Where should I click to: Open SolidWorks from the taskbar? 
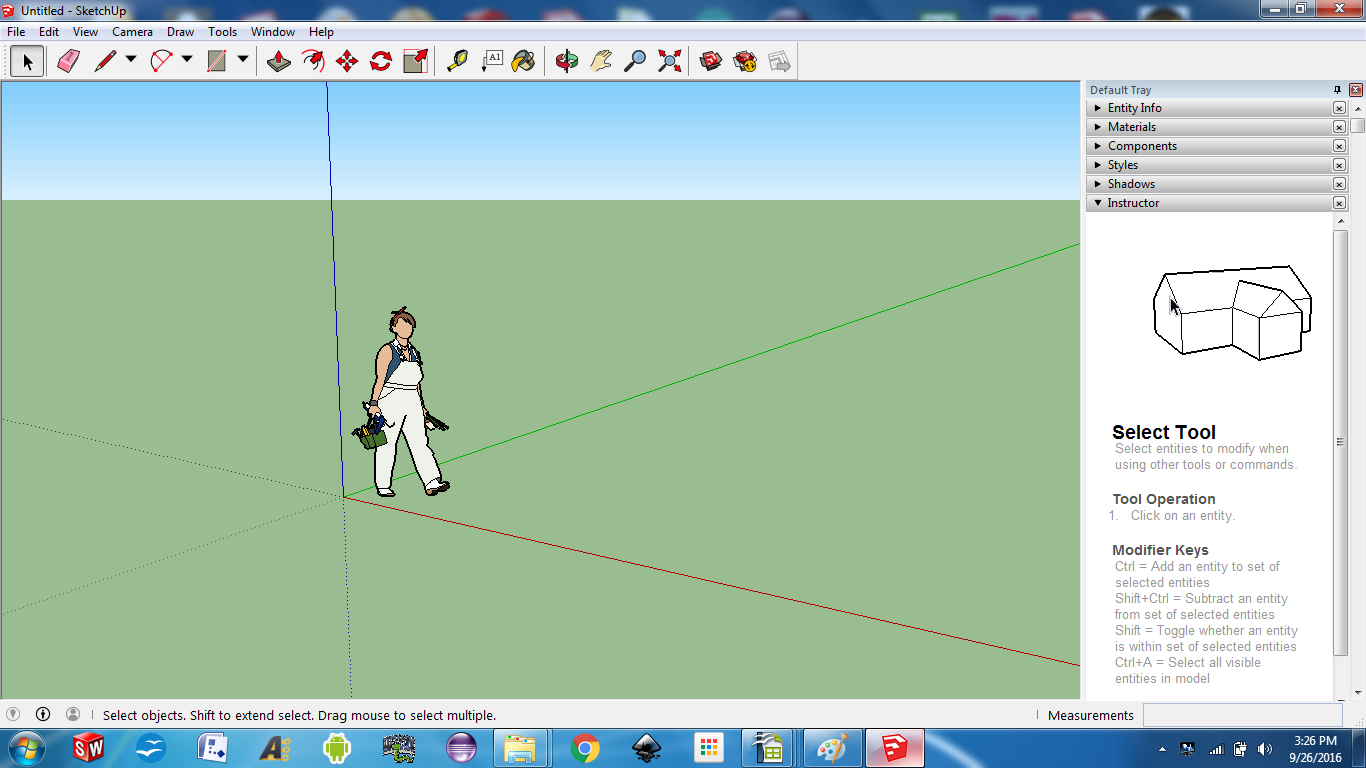(x=89, y=748)
